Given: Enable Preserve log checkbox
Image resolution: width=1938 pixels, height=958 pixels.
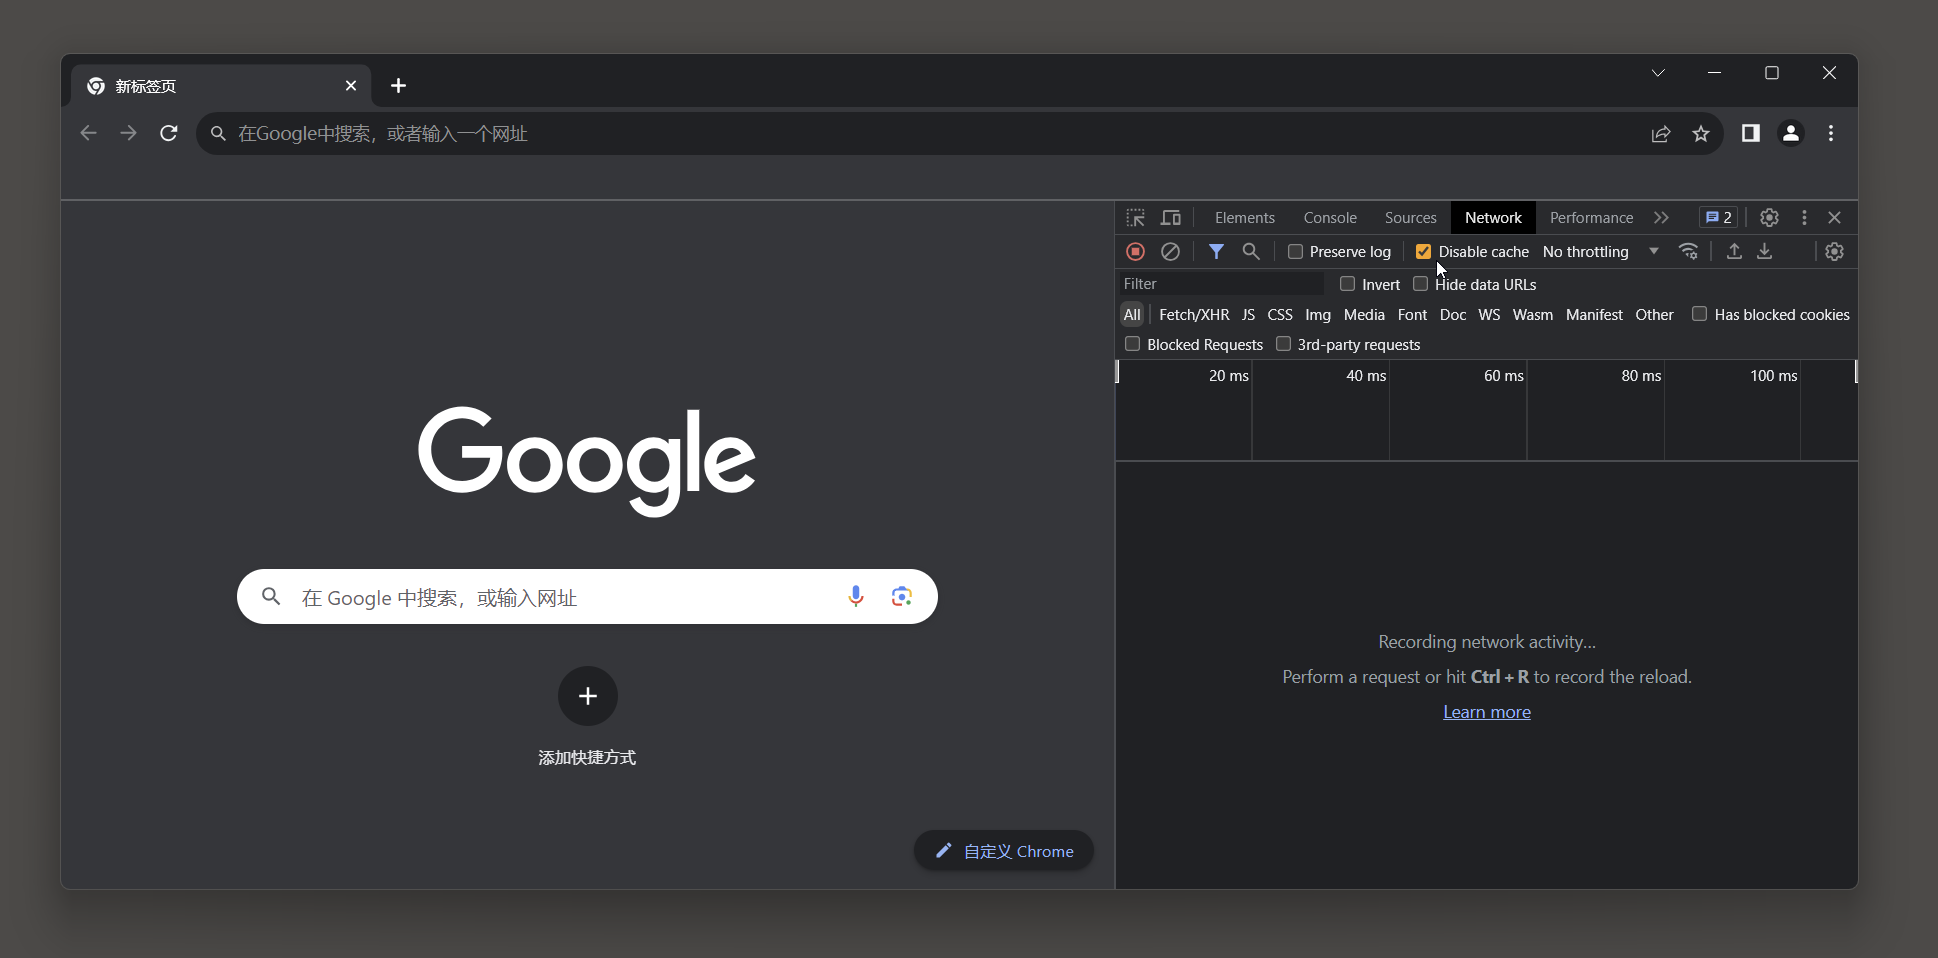Looking at the screenshot, I should pyautogui.click(x=1295, y=251).
